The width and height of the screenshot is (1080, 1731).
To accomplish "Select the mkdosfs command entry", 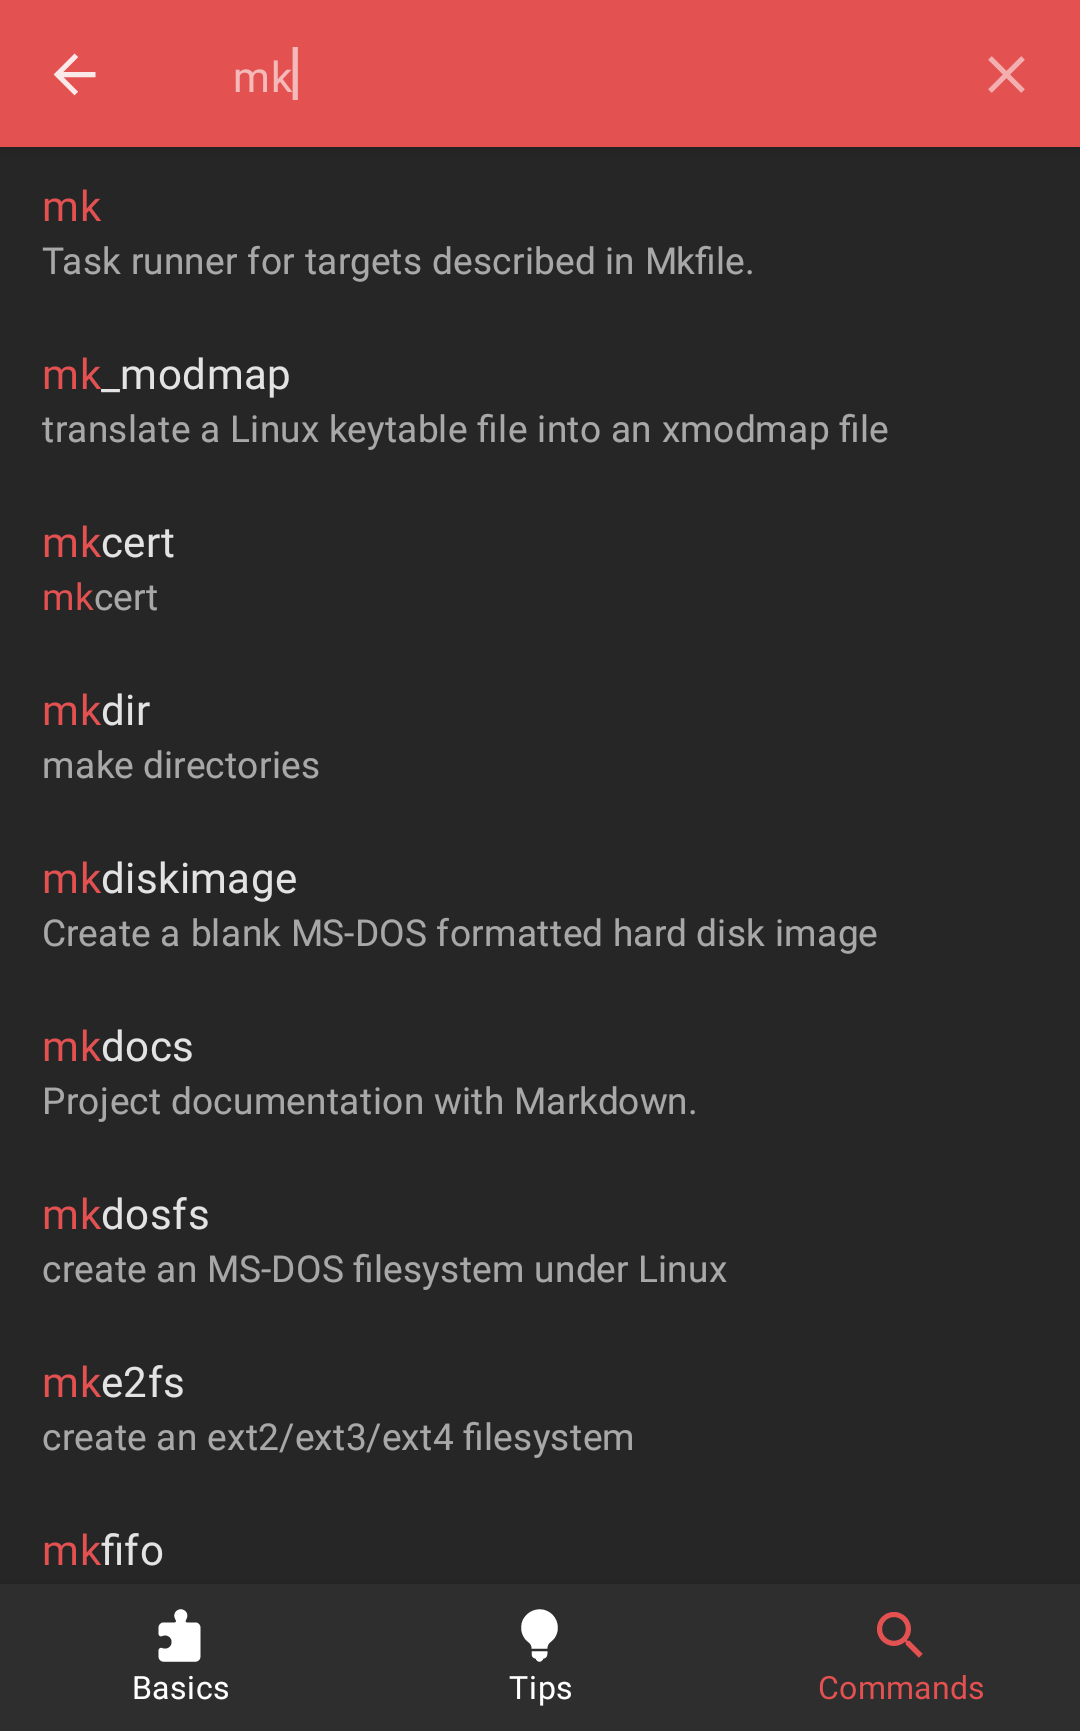I will coord(126,1216).
